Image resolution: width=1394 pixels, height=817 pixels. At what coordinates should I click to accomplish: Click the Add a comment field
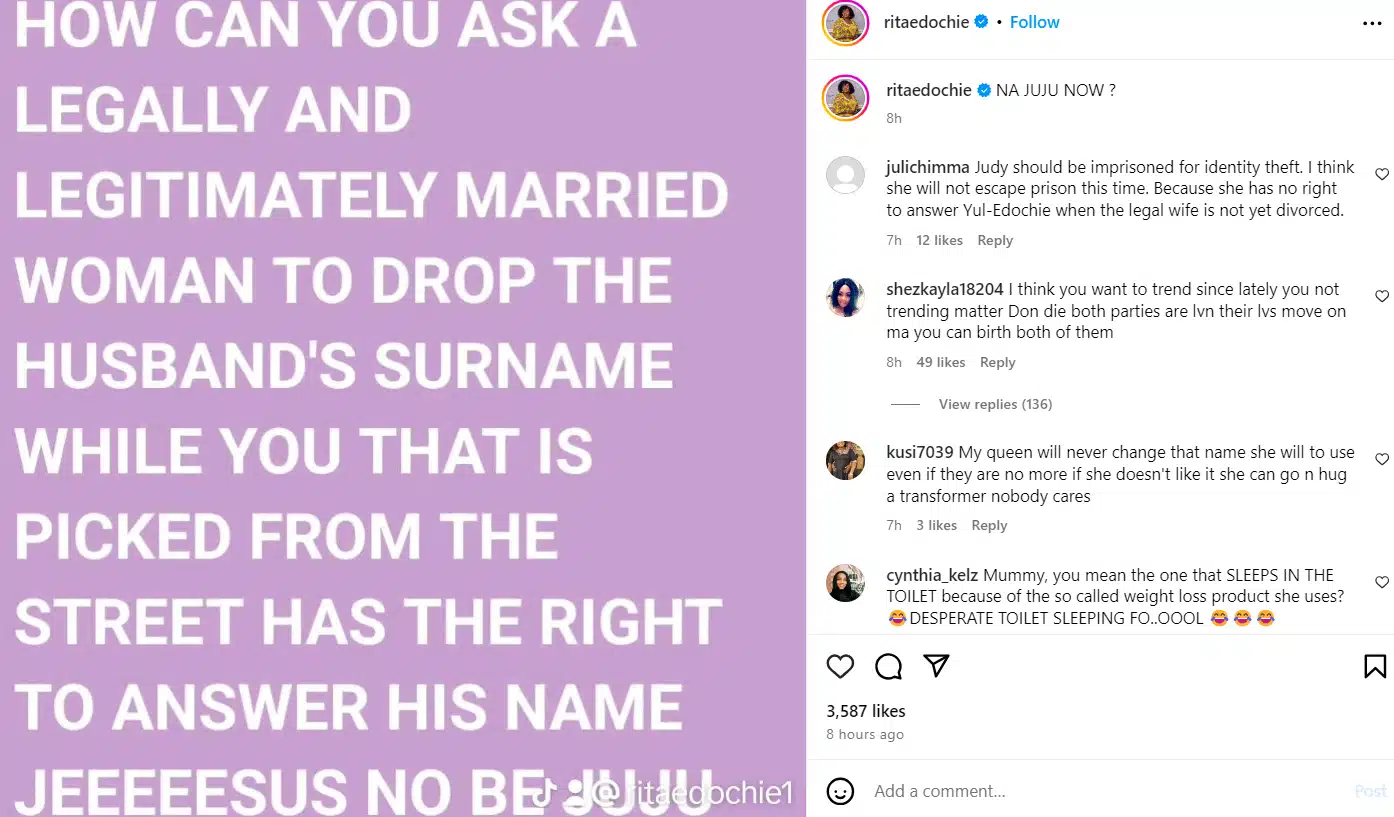click(1105, 791)
